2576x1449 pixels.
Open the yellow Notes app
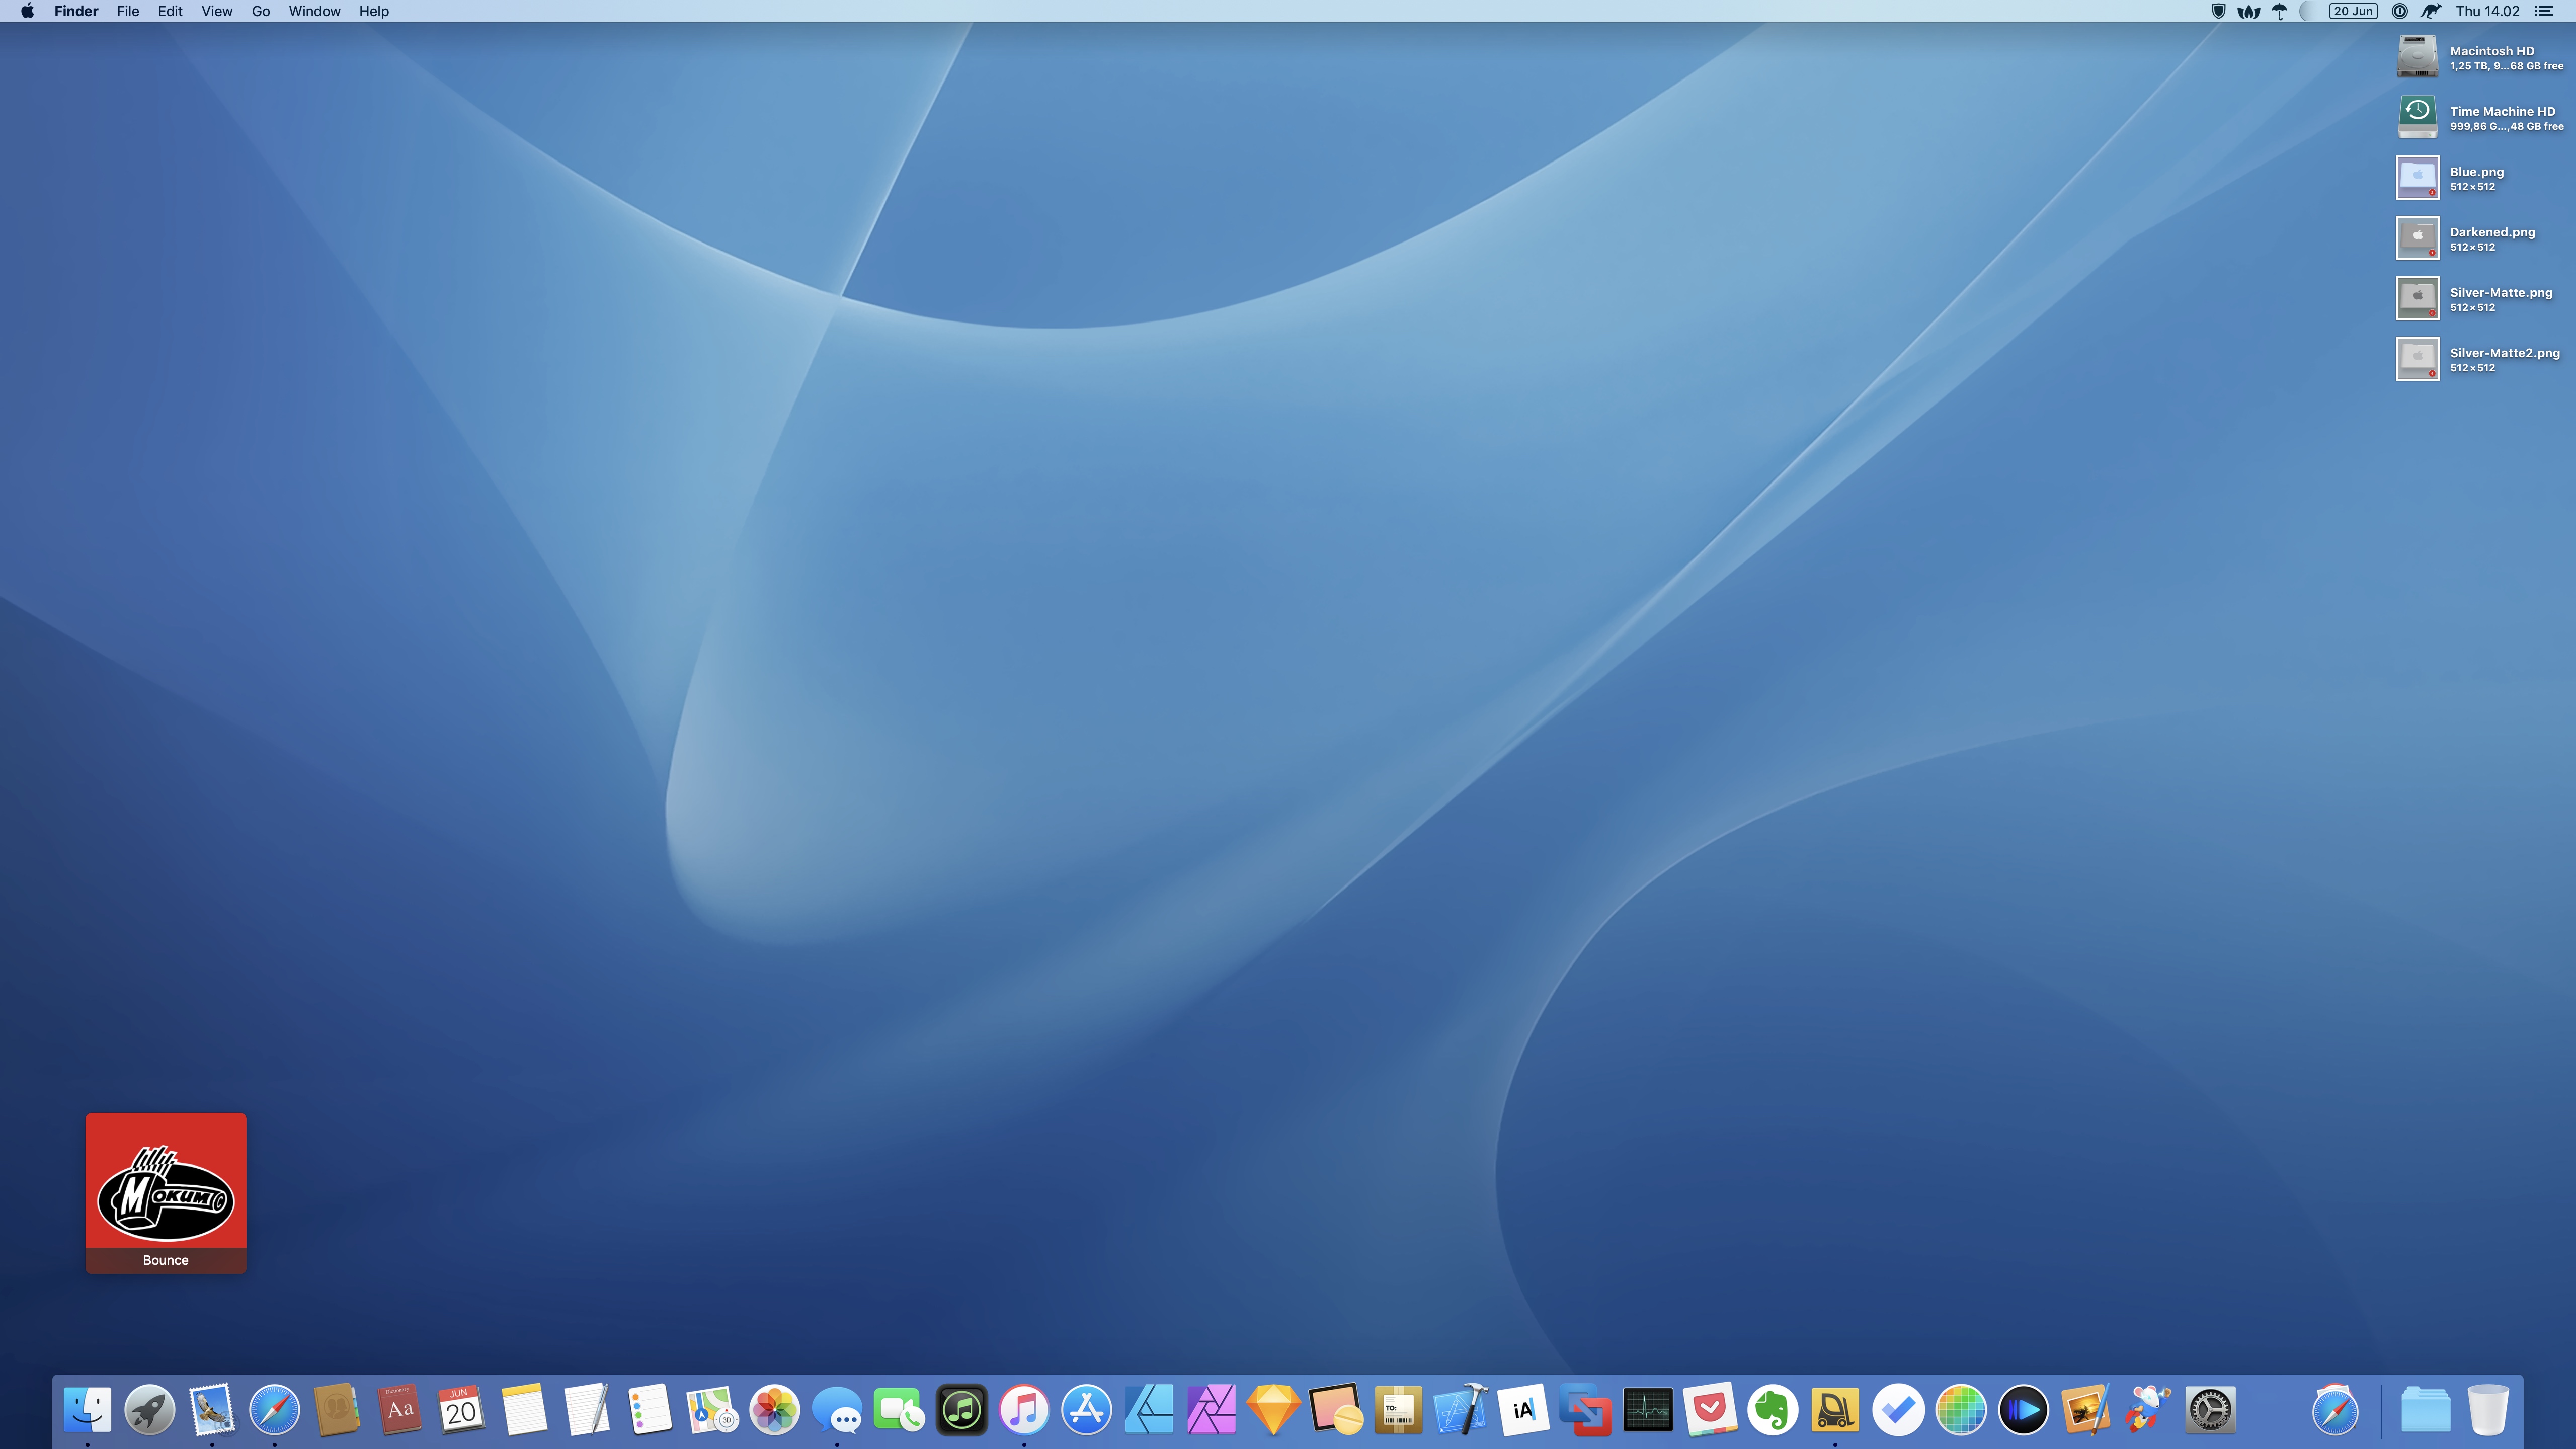[x=524, y=1410]
